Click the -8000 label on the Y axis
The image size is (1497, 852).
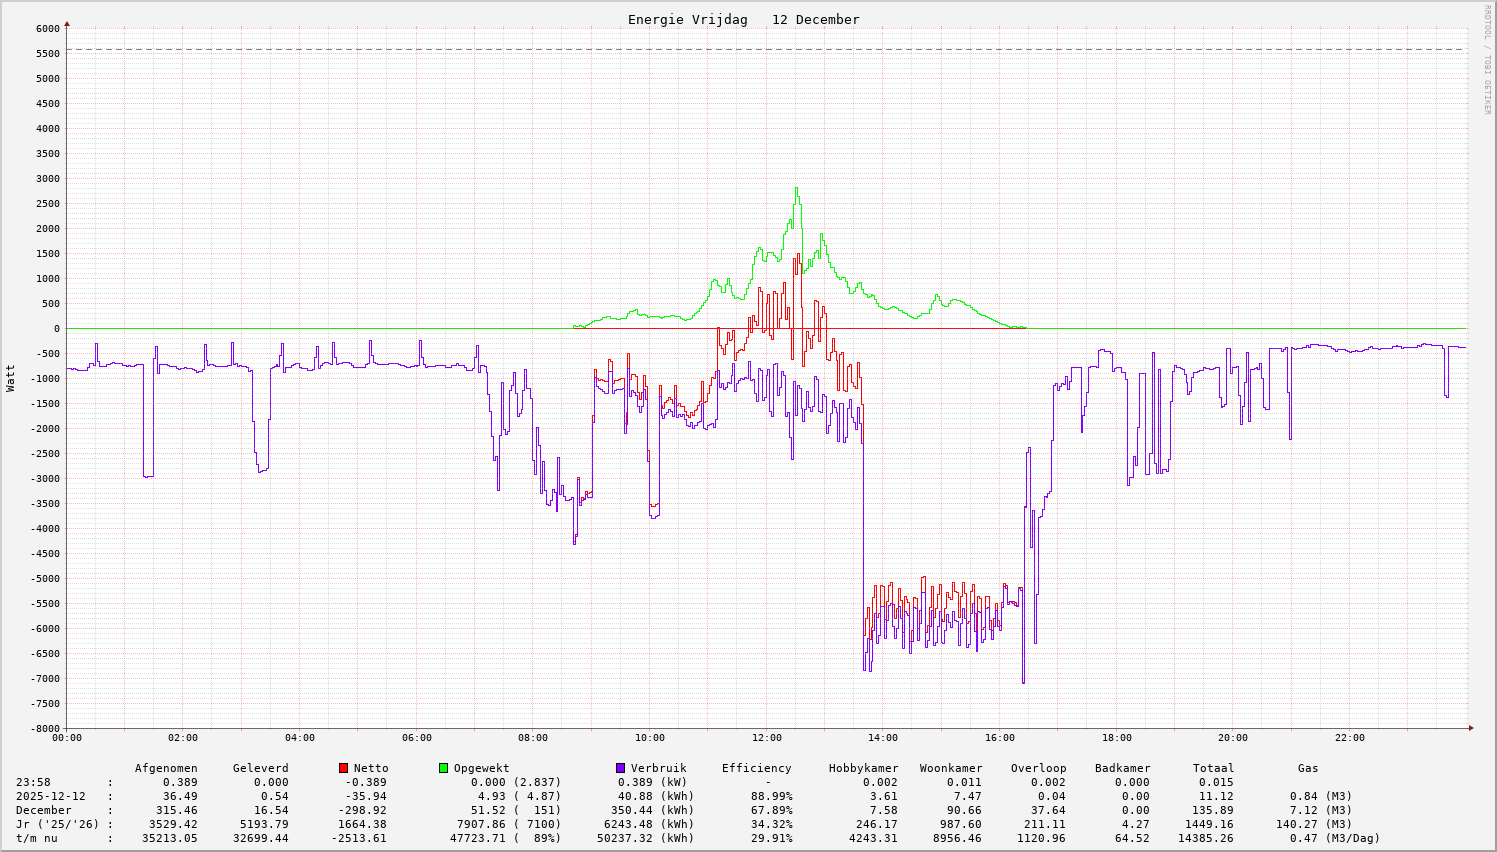click(44, 728)
